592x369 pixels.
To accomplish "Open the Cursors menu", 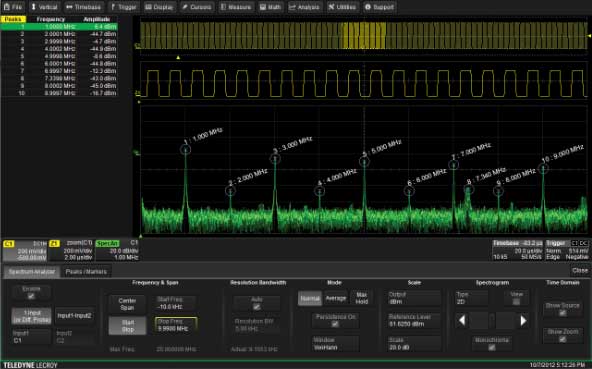I will 197,7.
